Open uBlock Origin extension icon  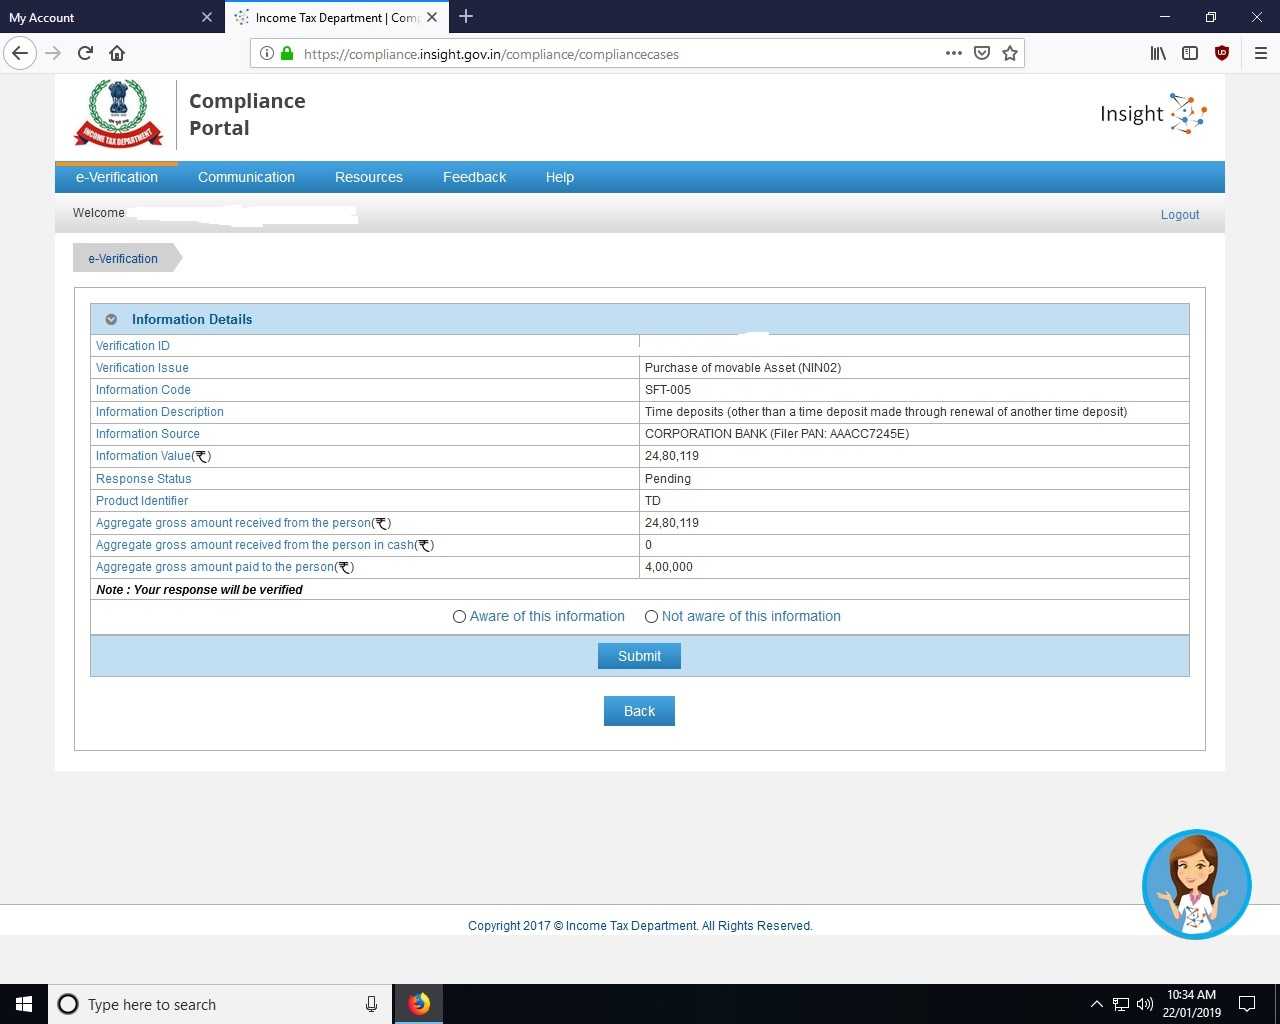(1222, 53)
